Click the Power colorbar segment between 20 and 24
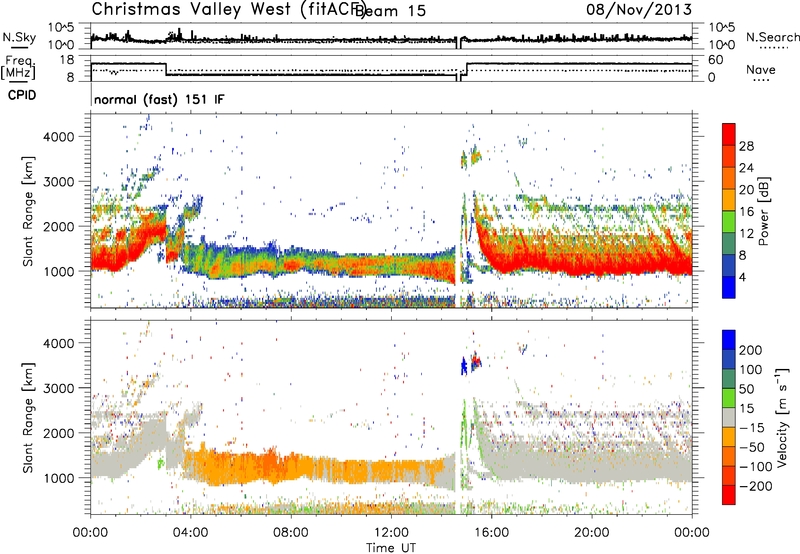 [729, 179]
